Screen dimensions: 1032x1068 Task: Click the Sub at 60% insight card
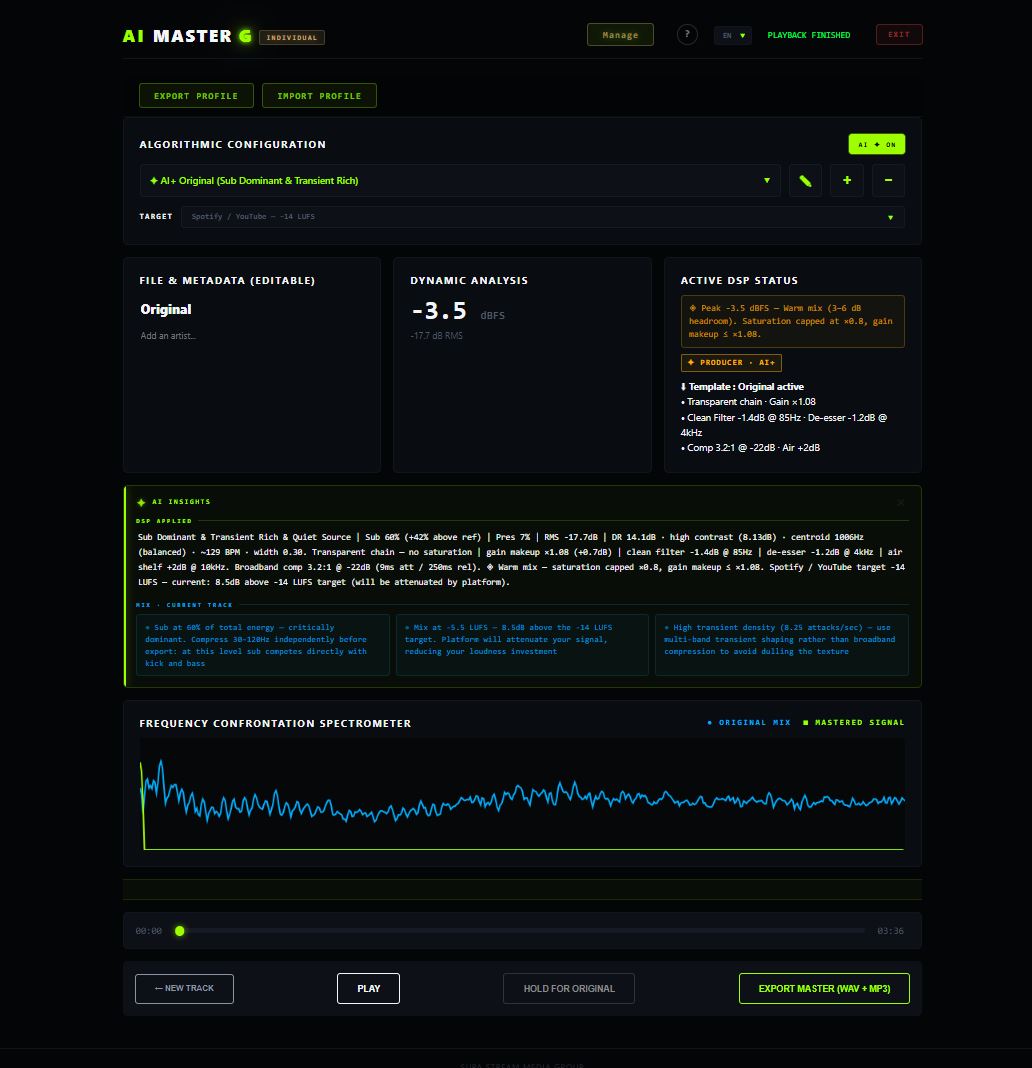(263, 645)
